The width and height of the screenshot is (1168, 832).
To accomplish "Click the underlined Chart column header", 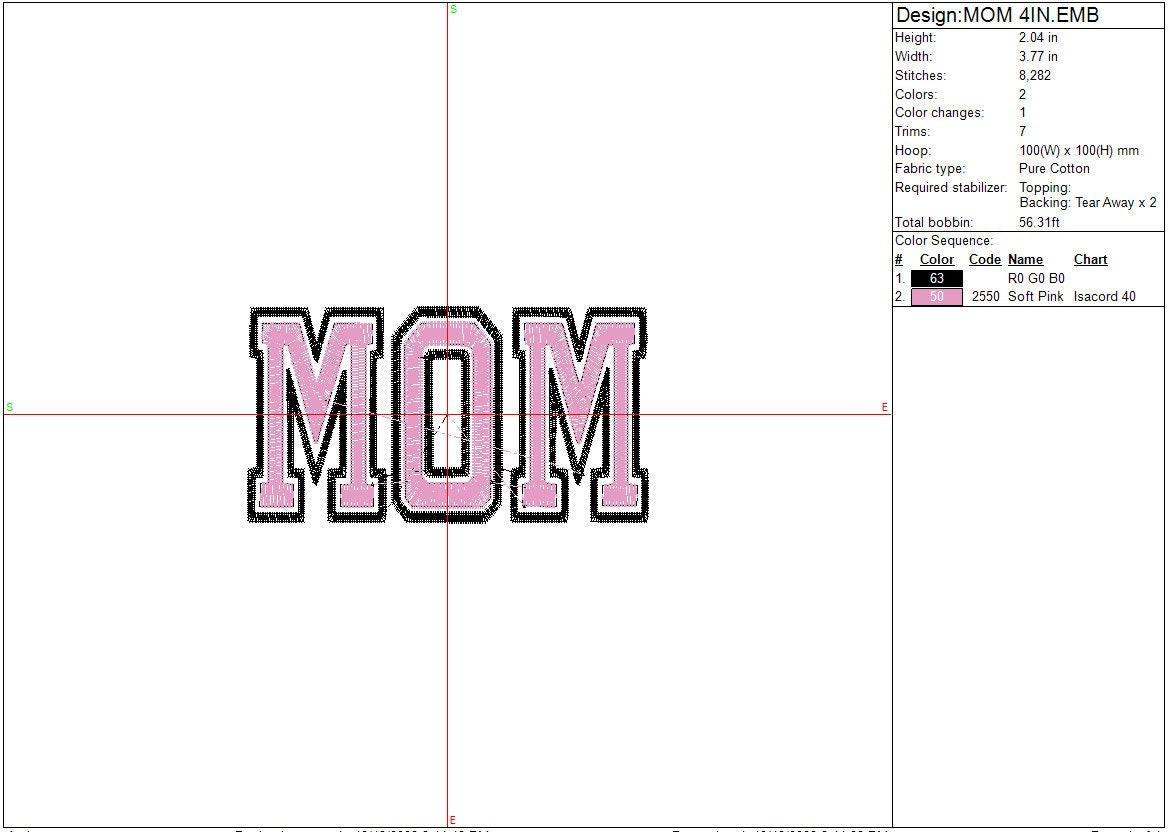I will tap(1090, 260).
